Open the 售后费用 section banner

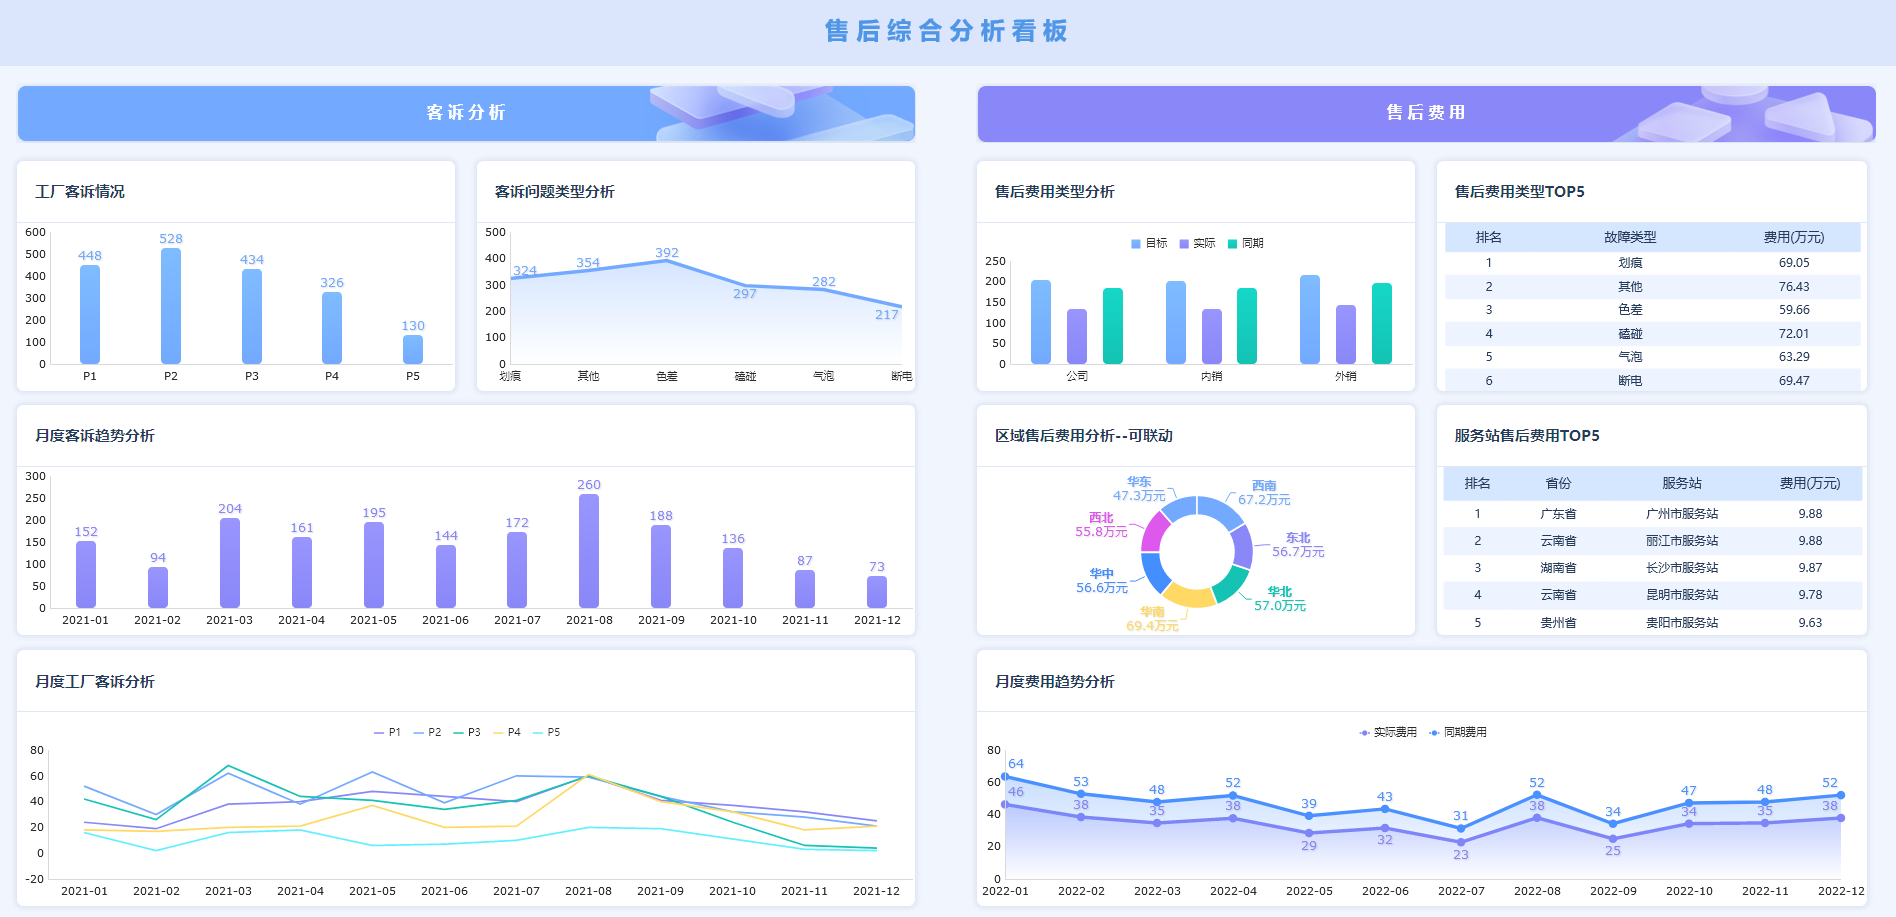(1426, 113)
